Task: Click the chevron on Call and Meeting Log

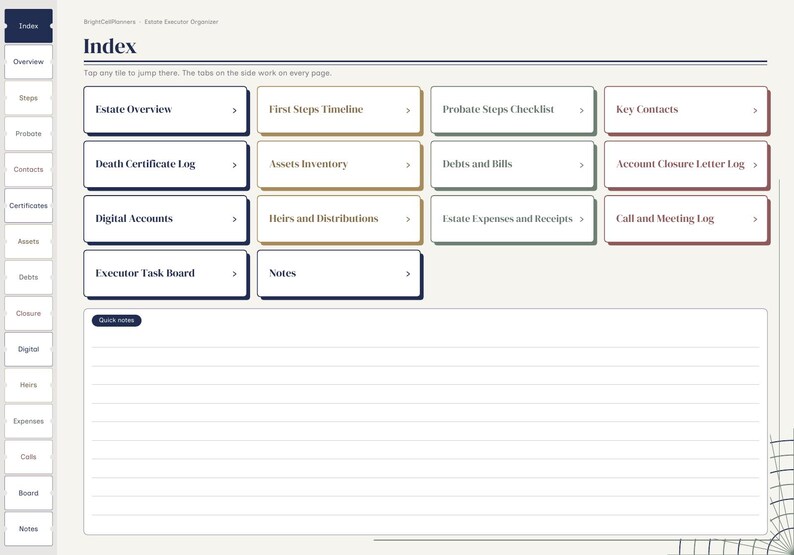Action: [755, 219]
